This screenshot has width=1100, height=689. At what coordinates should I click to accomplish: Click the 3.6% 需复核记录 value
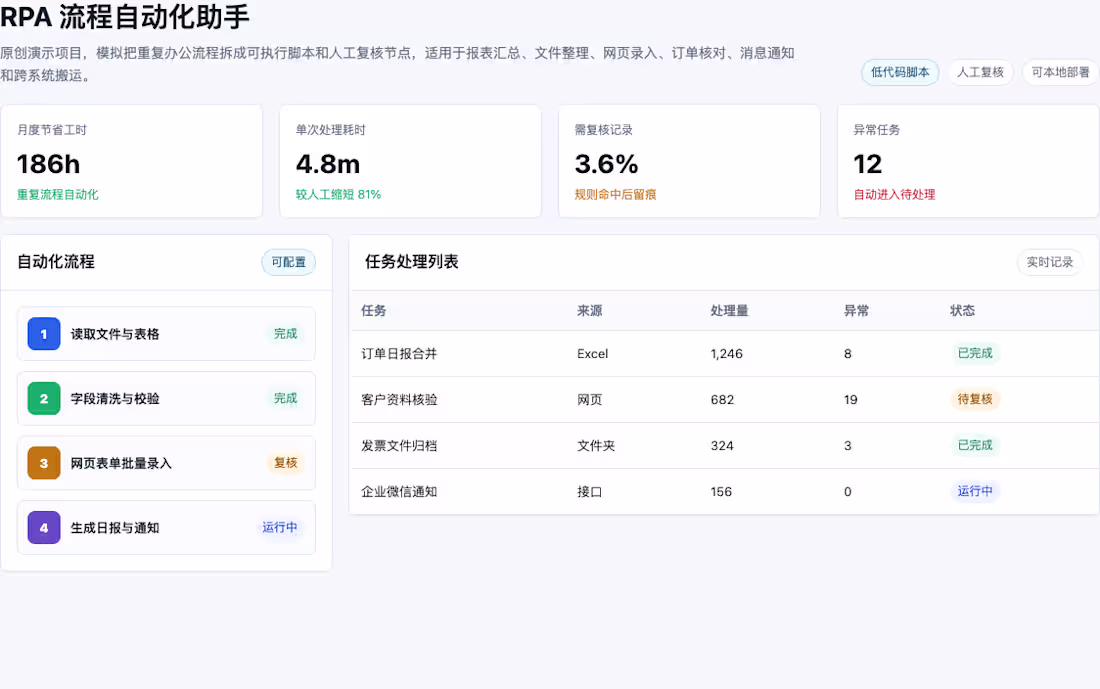pyautogui.click(x=606, y=164)
